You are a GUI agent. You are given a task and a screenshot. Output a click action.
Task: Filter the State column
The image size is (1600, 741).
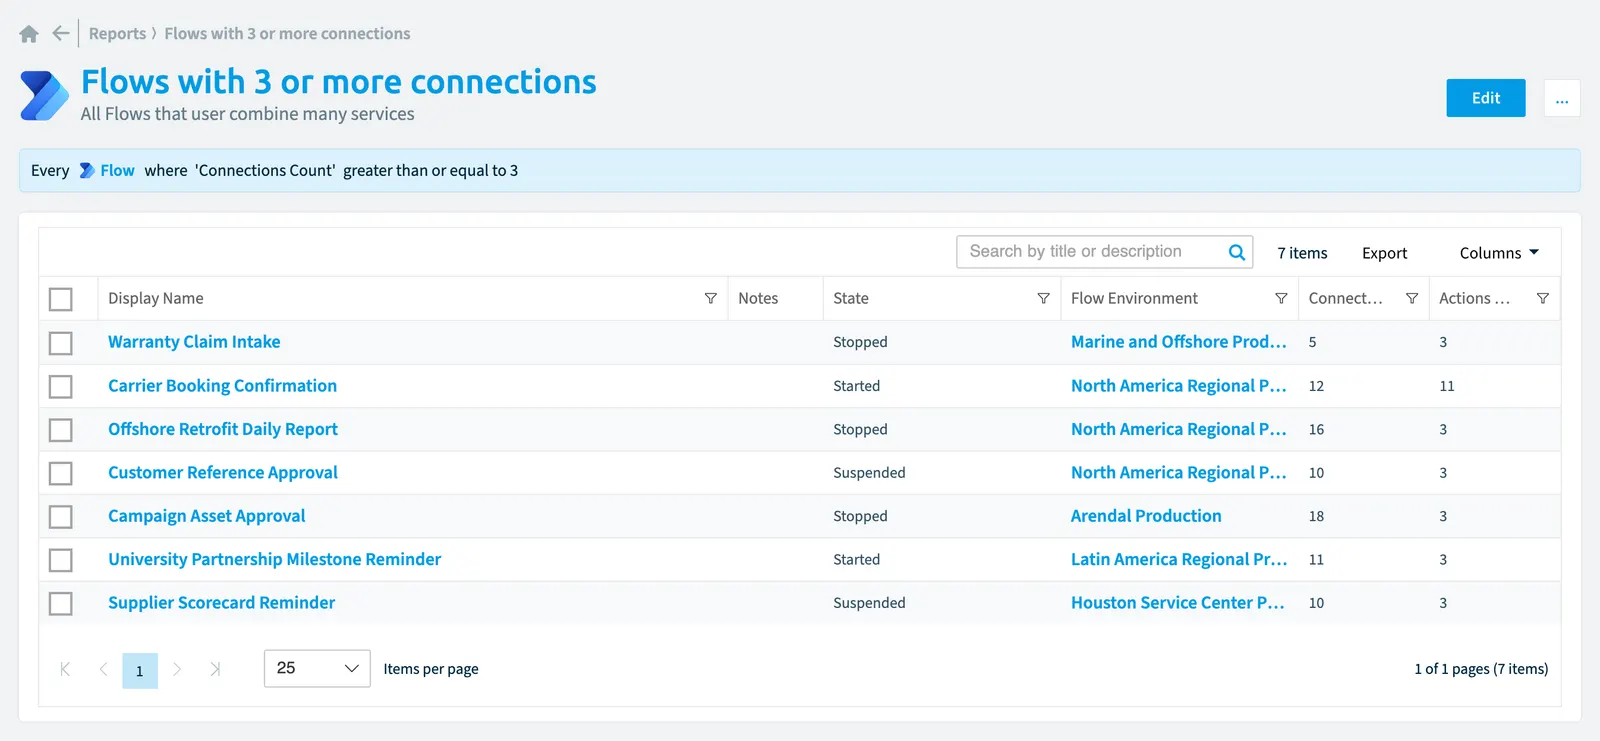(1043, 298)
